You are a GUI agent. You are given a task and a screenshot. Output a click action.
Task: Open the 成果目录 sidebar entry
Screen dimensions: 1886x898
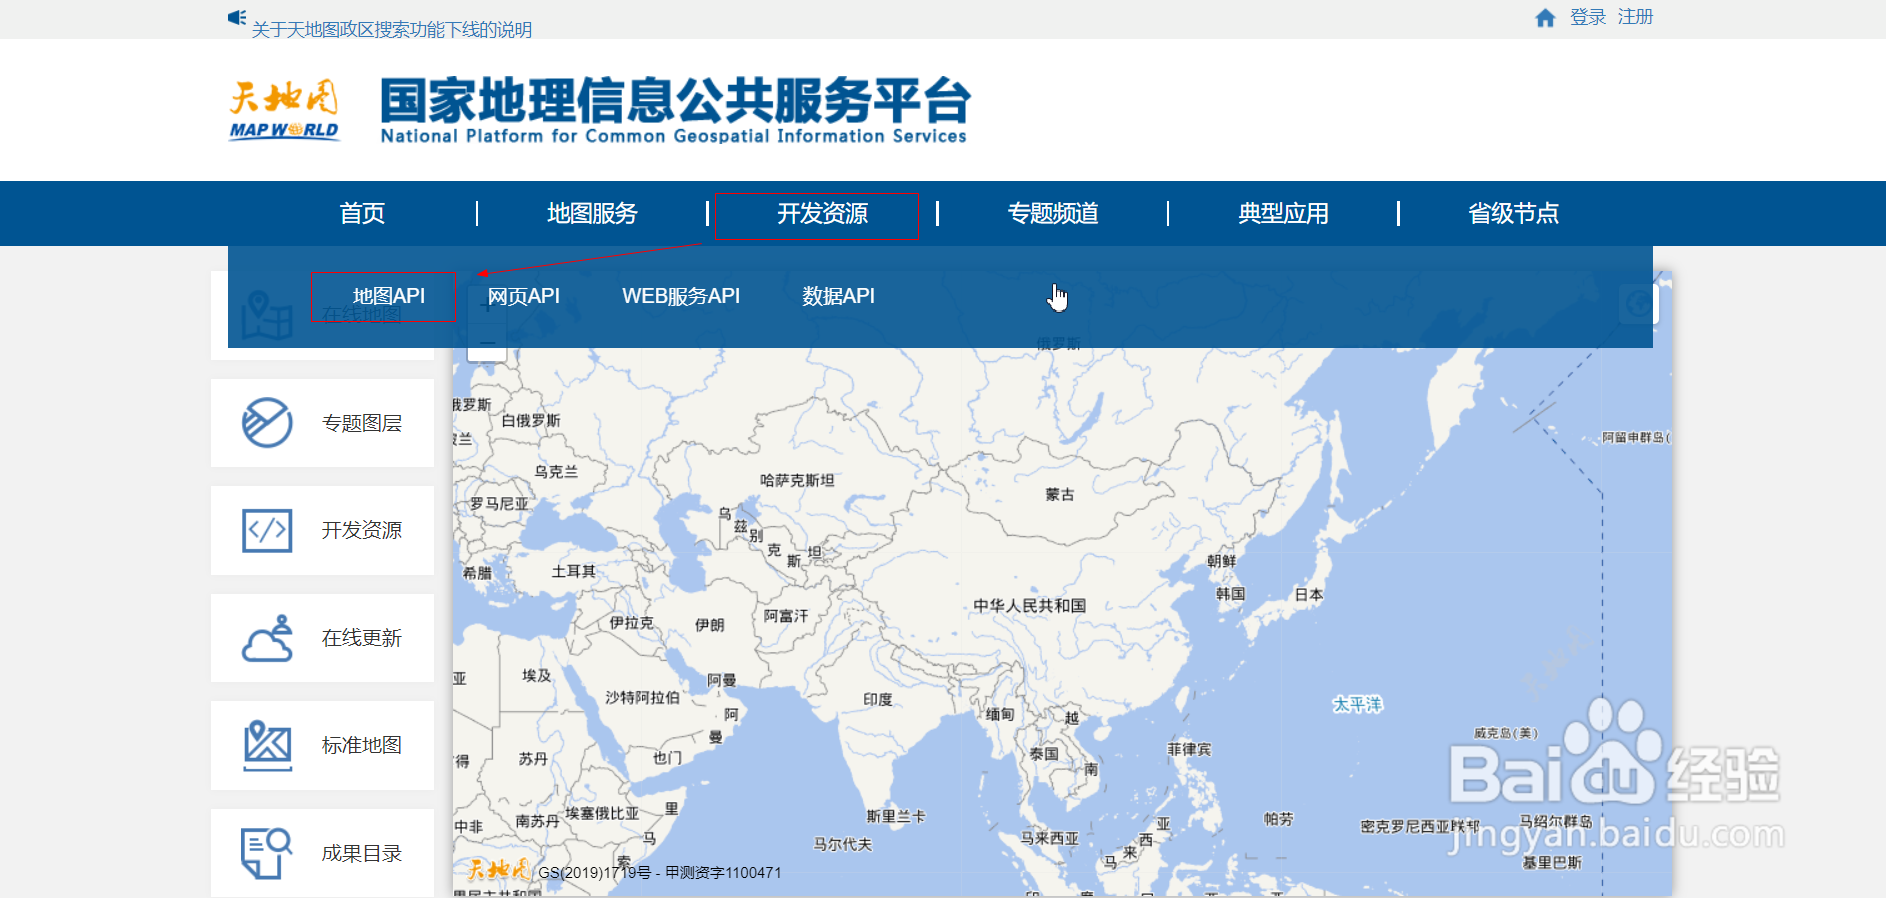[322, 853]
